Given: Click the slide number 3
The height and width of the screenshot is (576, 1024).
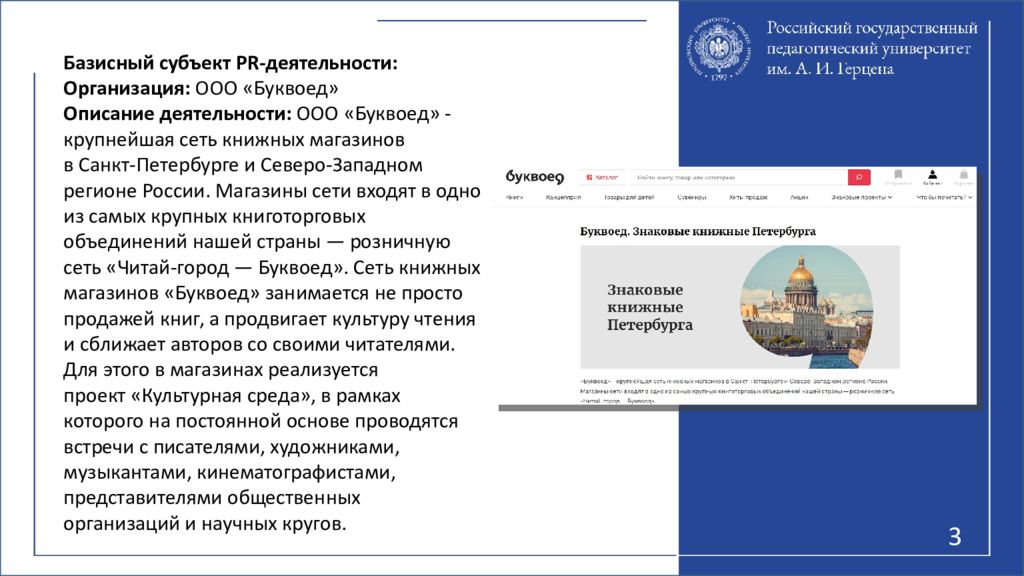Looking at the screenshot, I should click(954, 536).
